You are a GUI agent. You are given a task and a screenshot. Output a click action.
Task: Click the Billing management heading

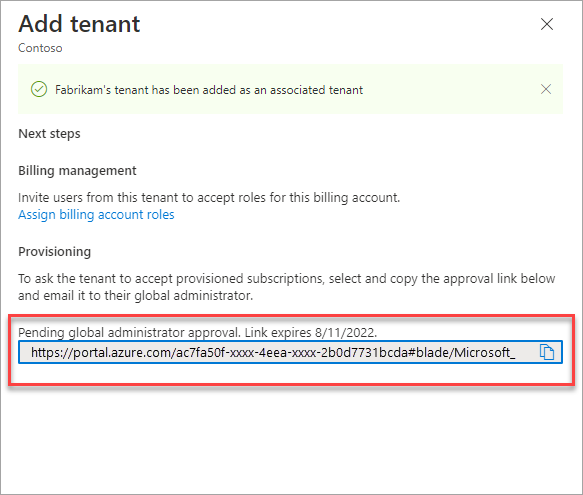pos(77,170)
